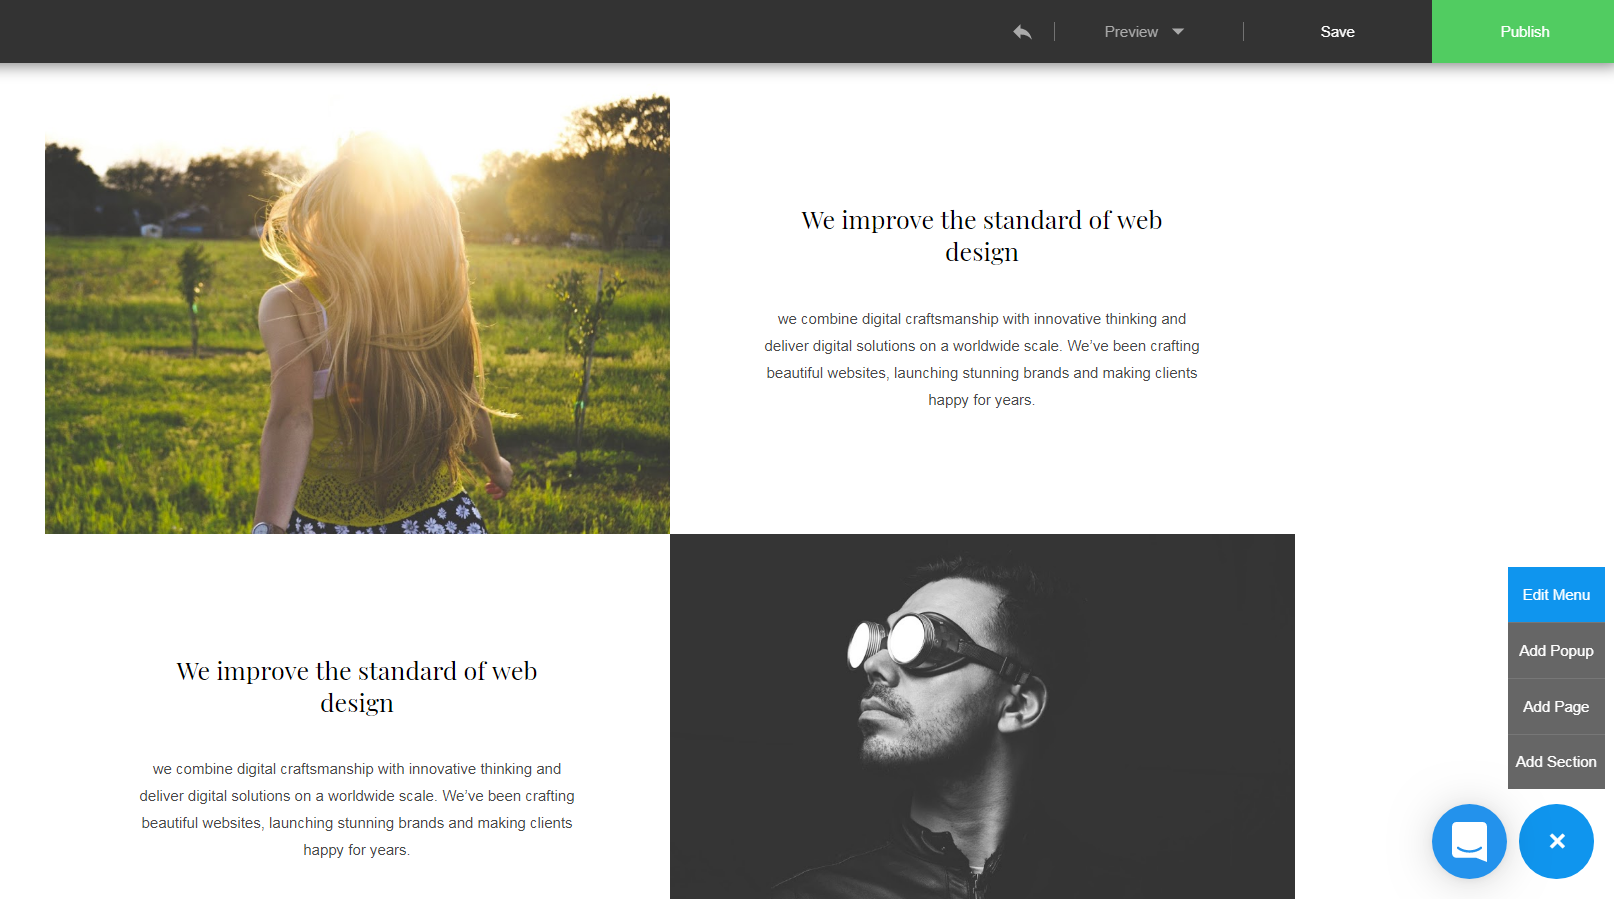Save the current page
Viewport: 1614px width, 899px height.
coord(1337,32)
